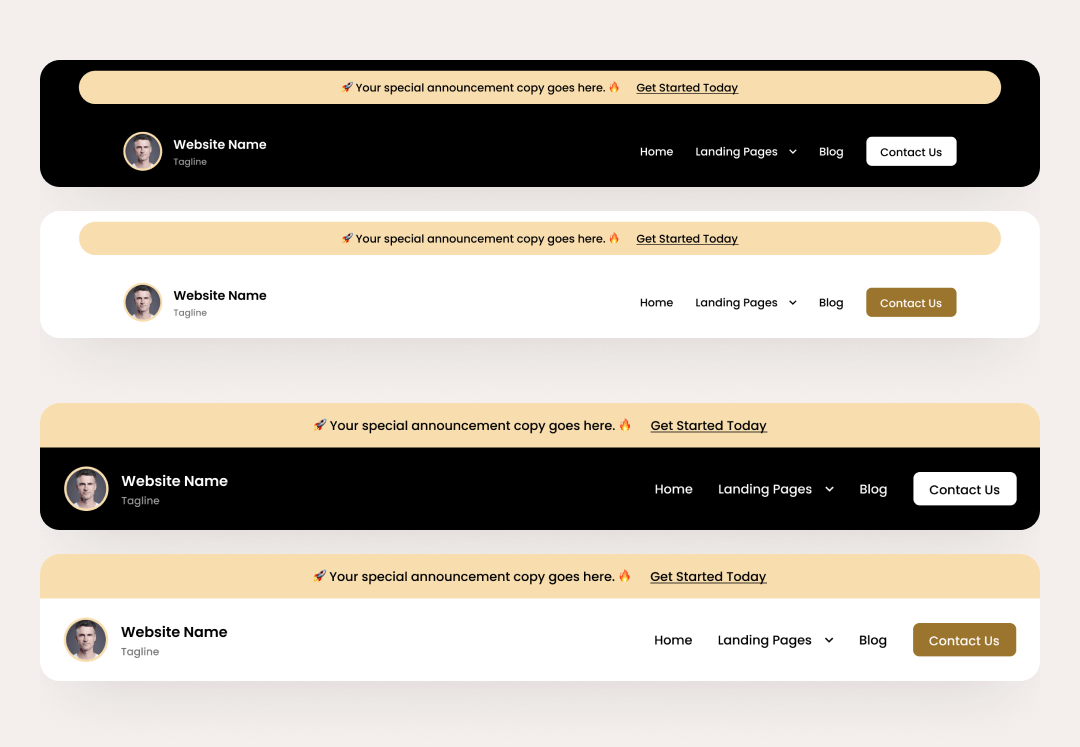Click Website Name title in bottom white header
Viewport: 1080px width, 747px height.
[174, 631]
